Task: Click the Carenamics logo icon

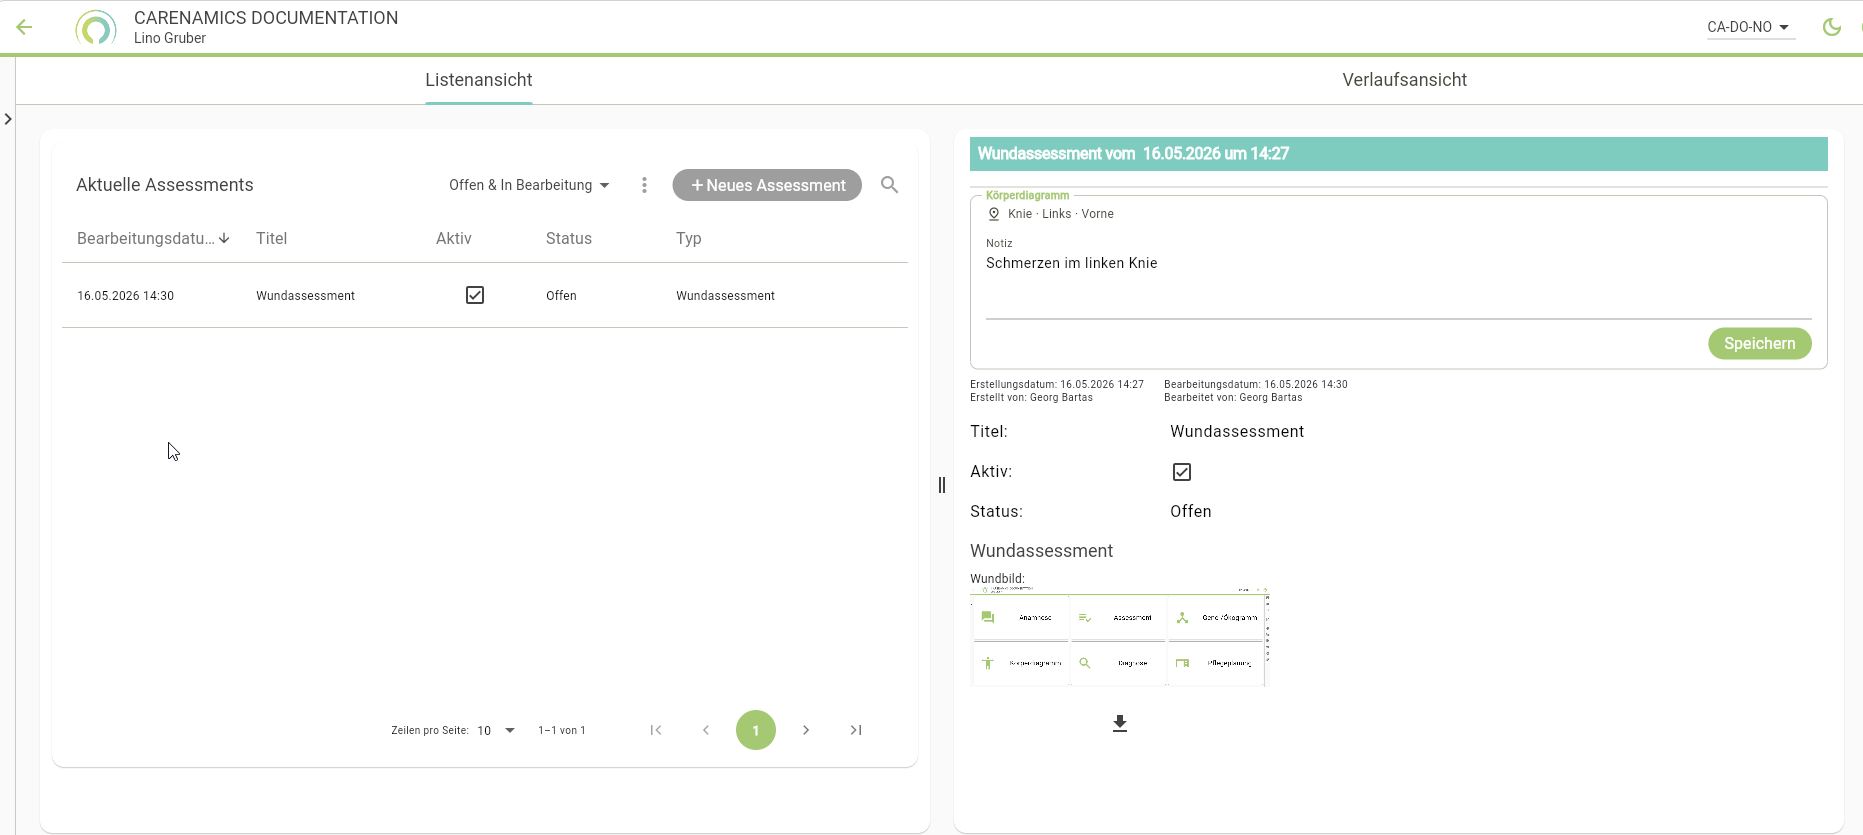Action: point(96,28)
